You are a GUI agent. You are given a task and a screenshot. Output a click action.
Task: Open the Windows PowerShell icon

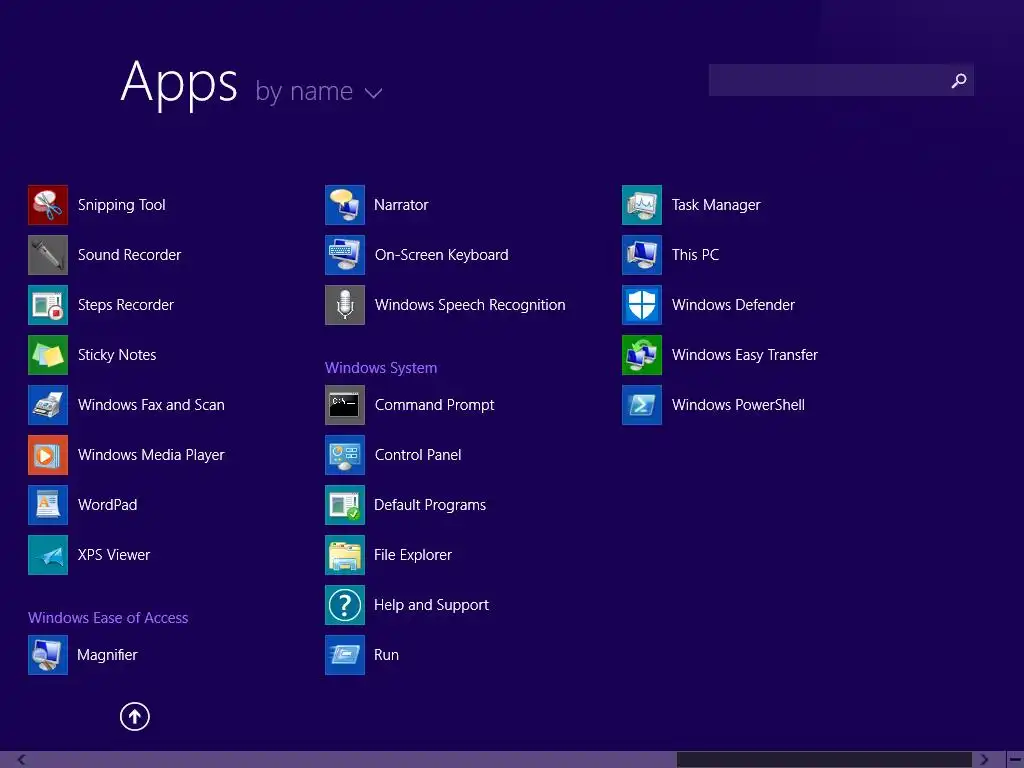pos(642,405)
